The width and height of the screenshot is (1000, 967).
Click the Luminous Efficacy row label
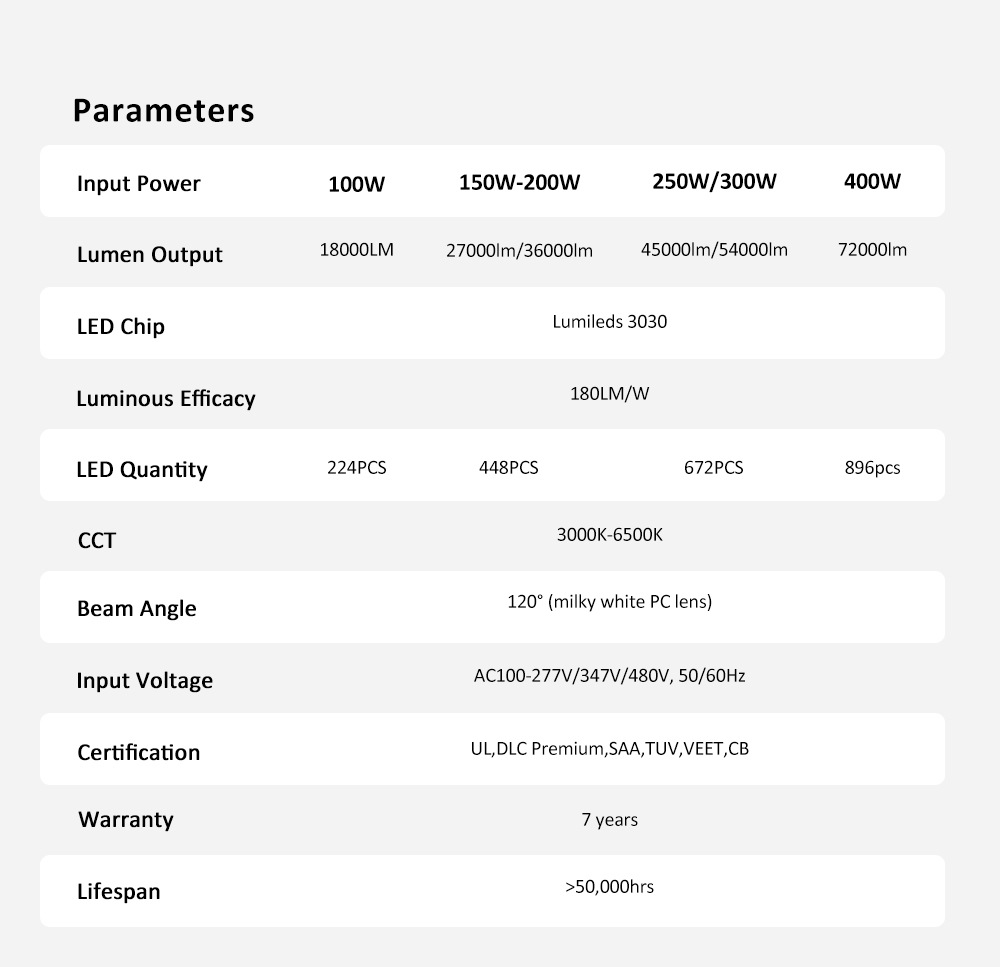point(165,399)
